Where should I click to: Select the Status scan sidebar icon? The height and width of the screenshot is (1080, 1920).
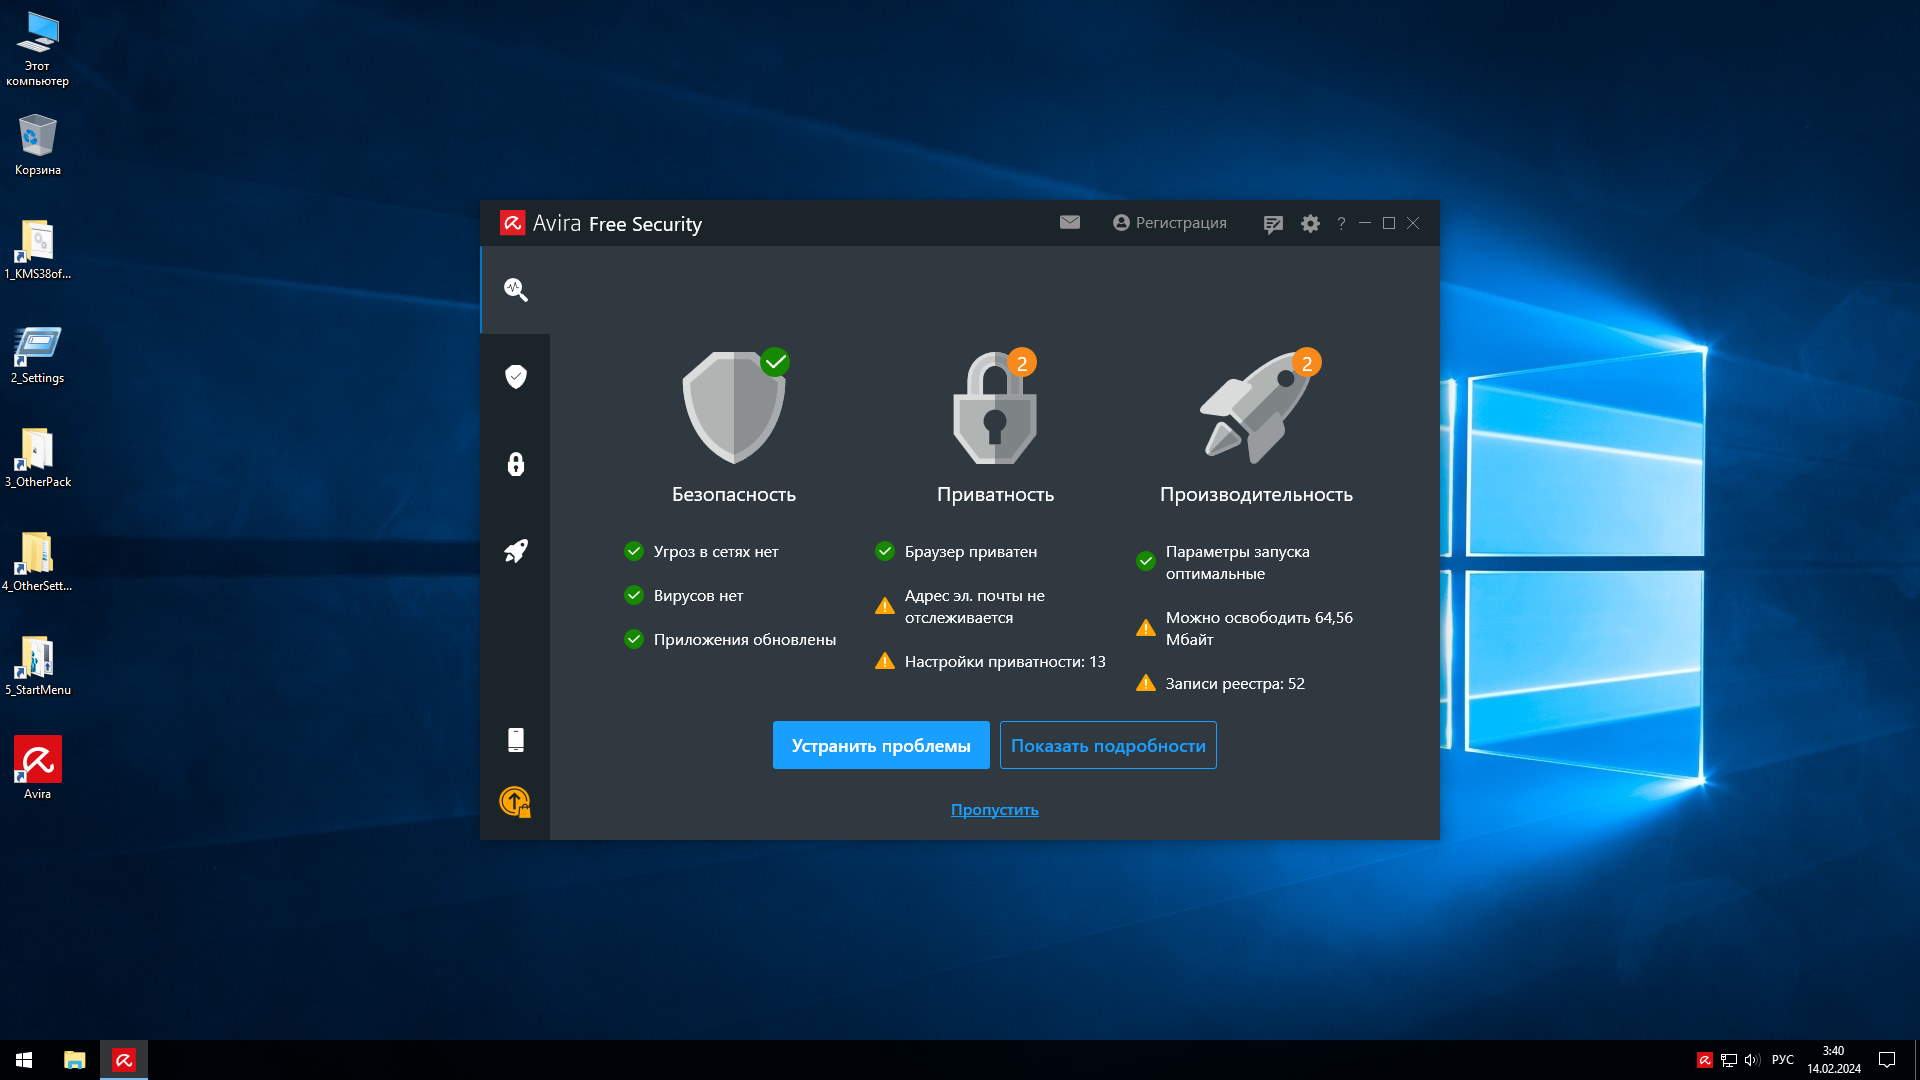point(515,290)
